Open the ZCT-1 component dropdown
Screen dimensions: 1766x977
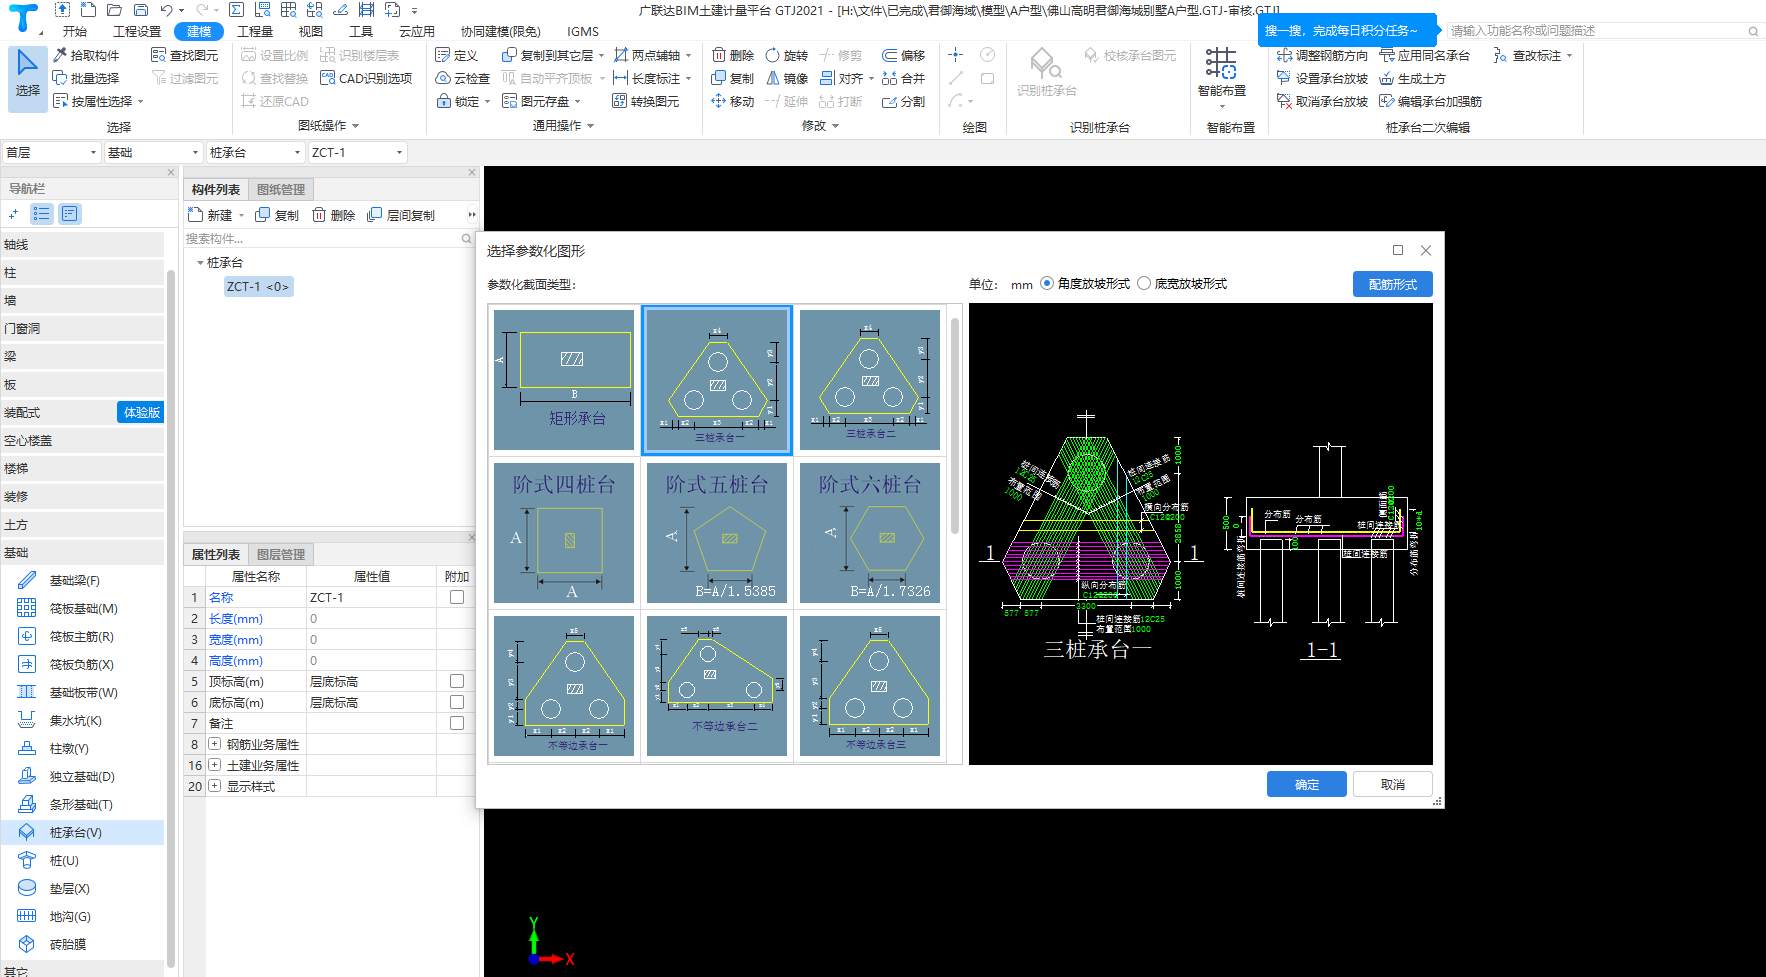(357, 152)
